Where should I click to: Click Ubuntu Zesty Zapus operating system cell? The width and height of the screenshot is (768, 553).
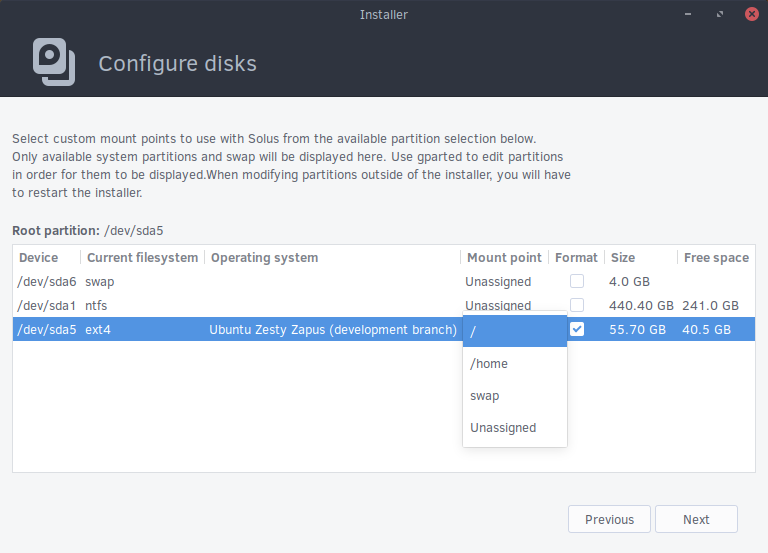point(333,330)
